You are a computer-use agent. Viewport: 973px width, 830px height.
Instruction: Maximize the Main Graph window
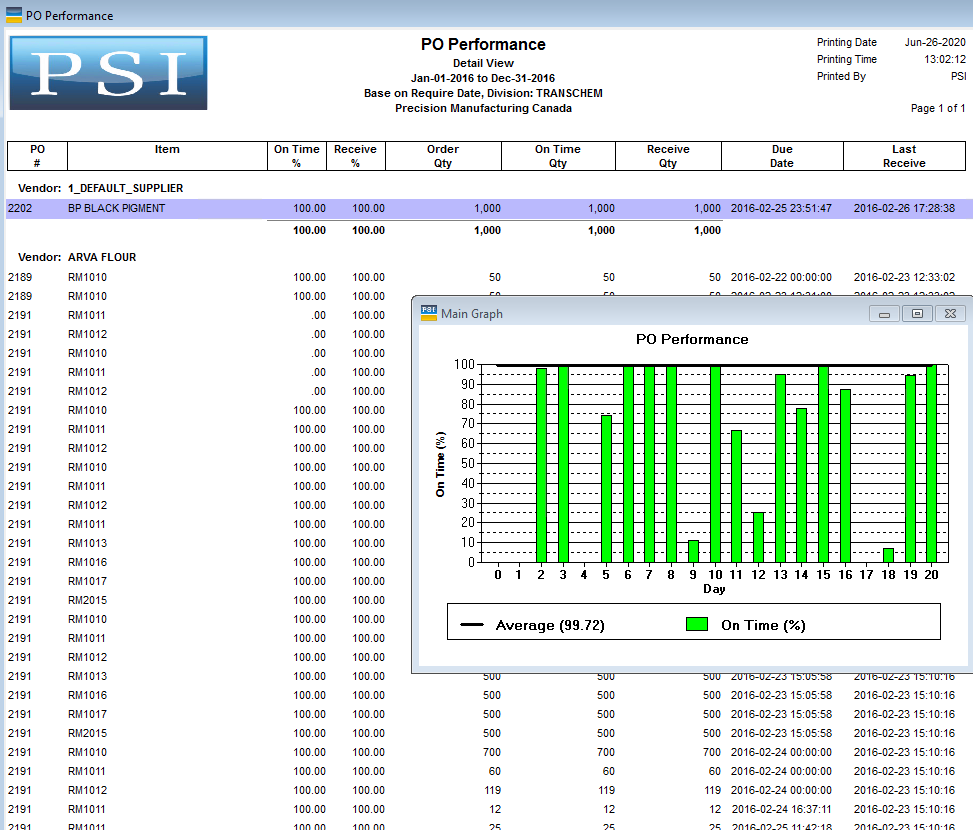pyautogui.click(x=916, y=314)
